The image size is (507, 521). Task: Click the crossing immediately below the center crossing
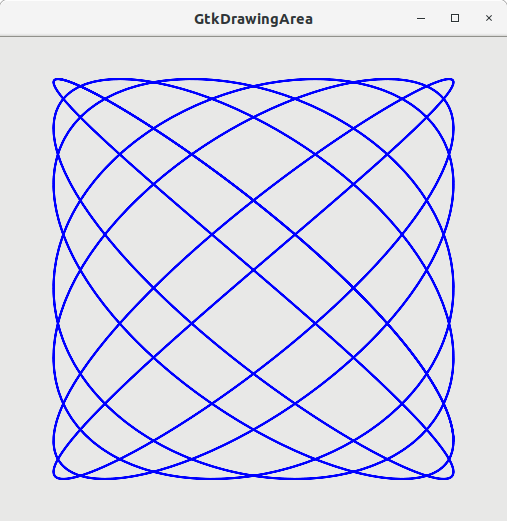pyautogui.click(x=254, y=374)
